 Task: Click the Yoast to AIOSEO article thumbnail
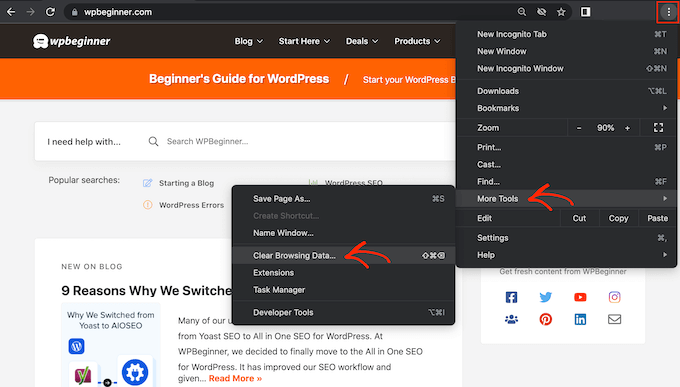point(111,344)
